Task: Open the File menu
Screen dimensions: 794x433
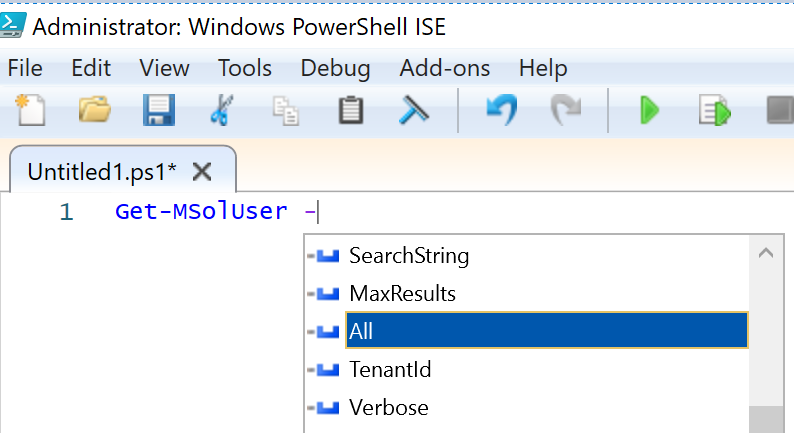Action: [25, 68]
